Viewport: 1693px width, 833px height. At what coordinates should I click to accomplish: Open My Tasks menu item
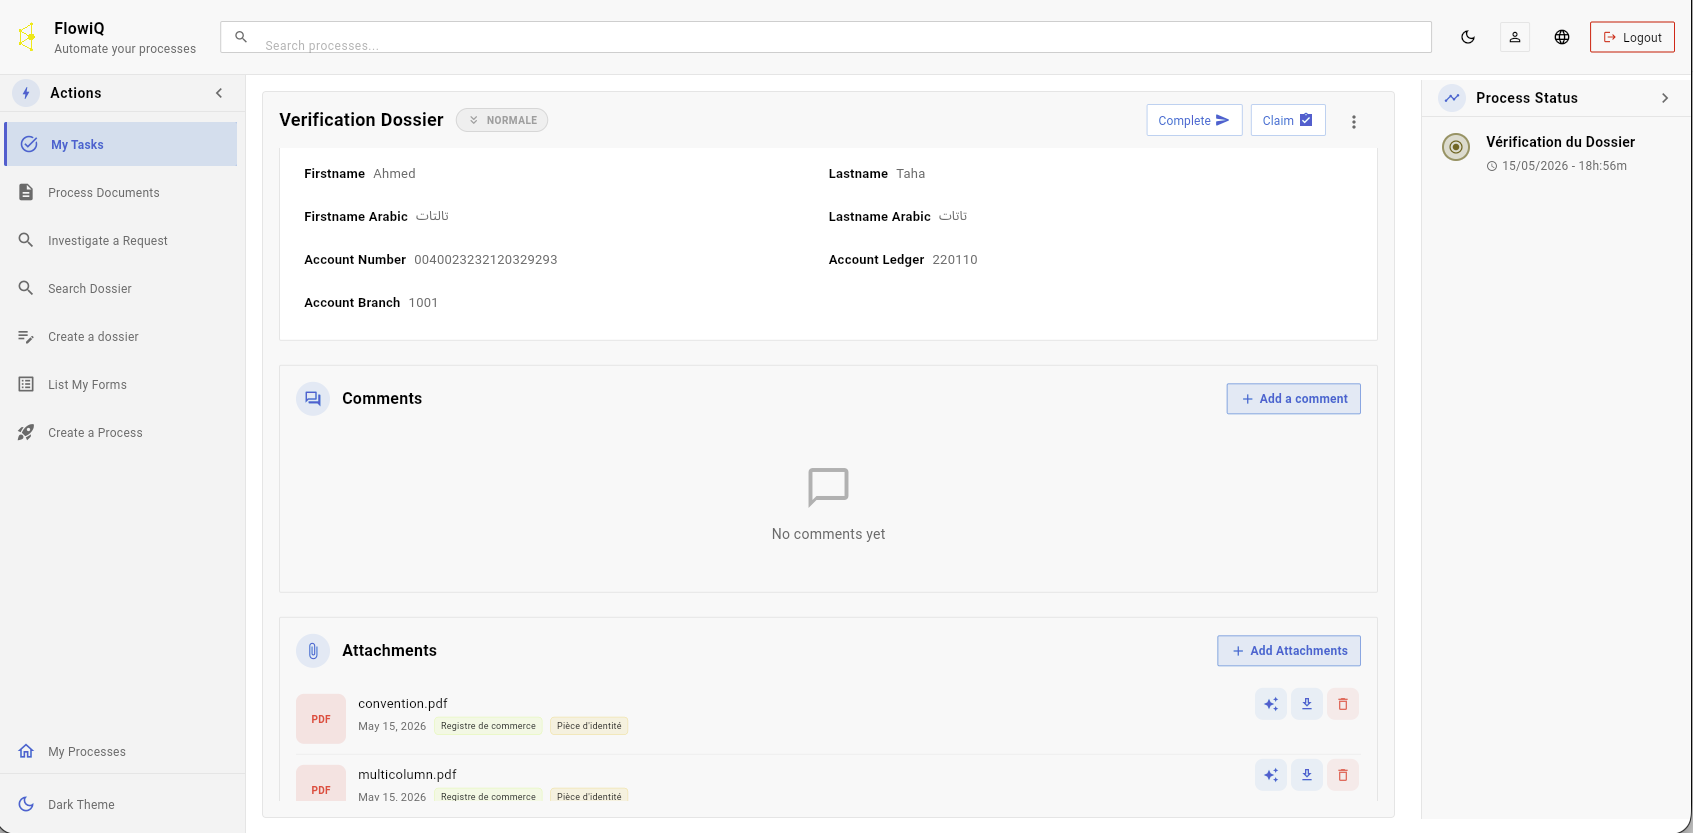[121, 144]
